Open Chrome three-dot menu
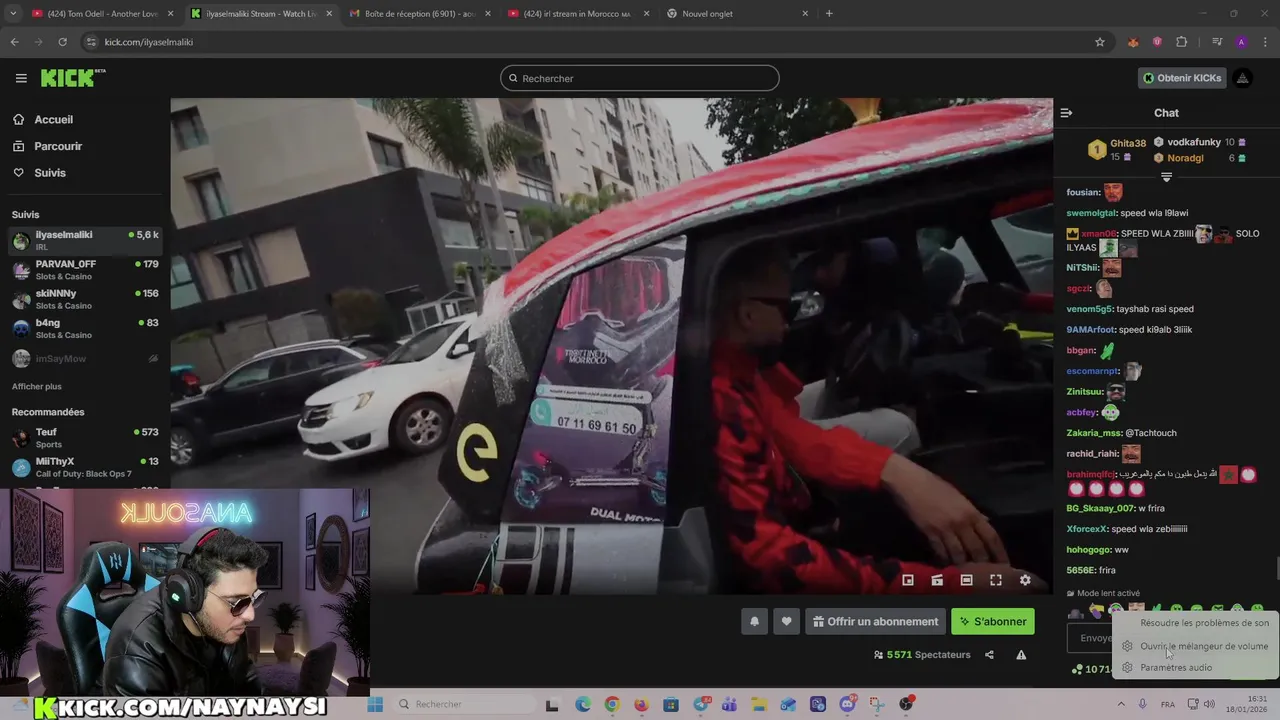Screen dimensions: 1280x720 [1266, 42]
